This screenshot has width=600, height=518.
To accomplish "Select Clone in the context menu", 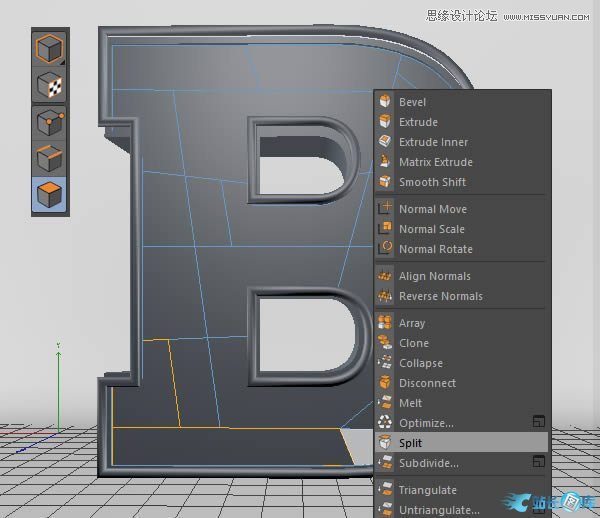I will [x=414, y=343].
